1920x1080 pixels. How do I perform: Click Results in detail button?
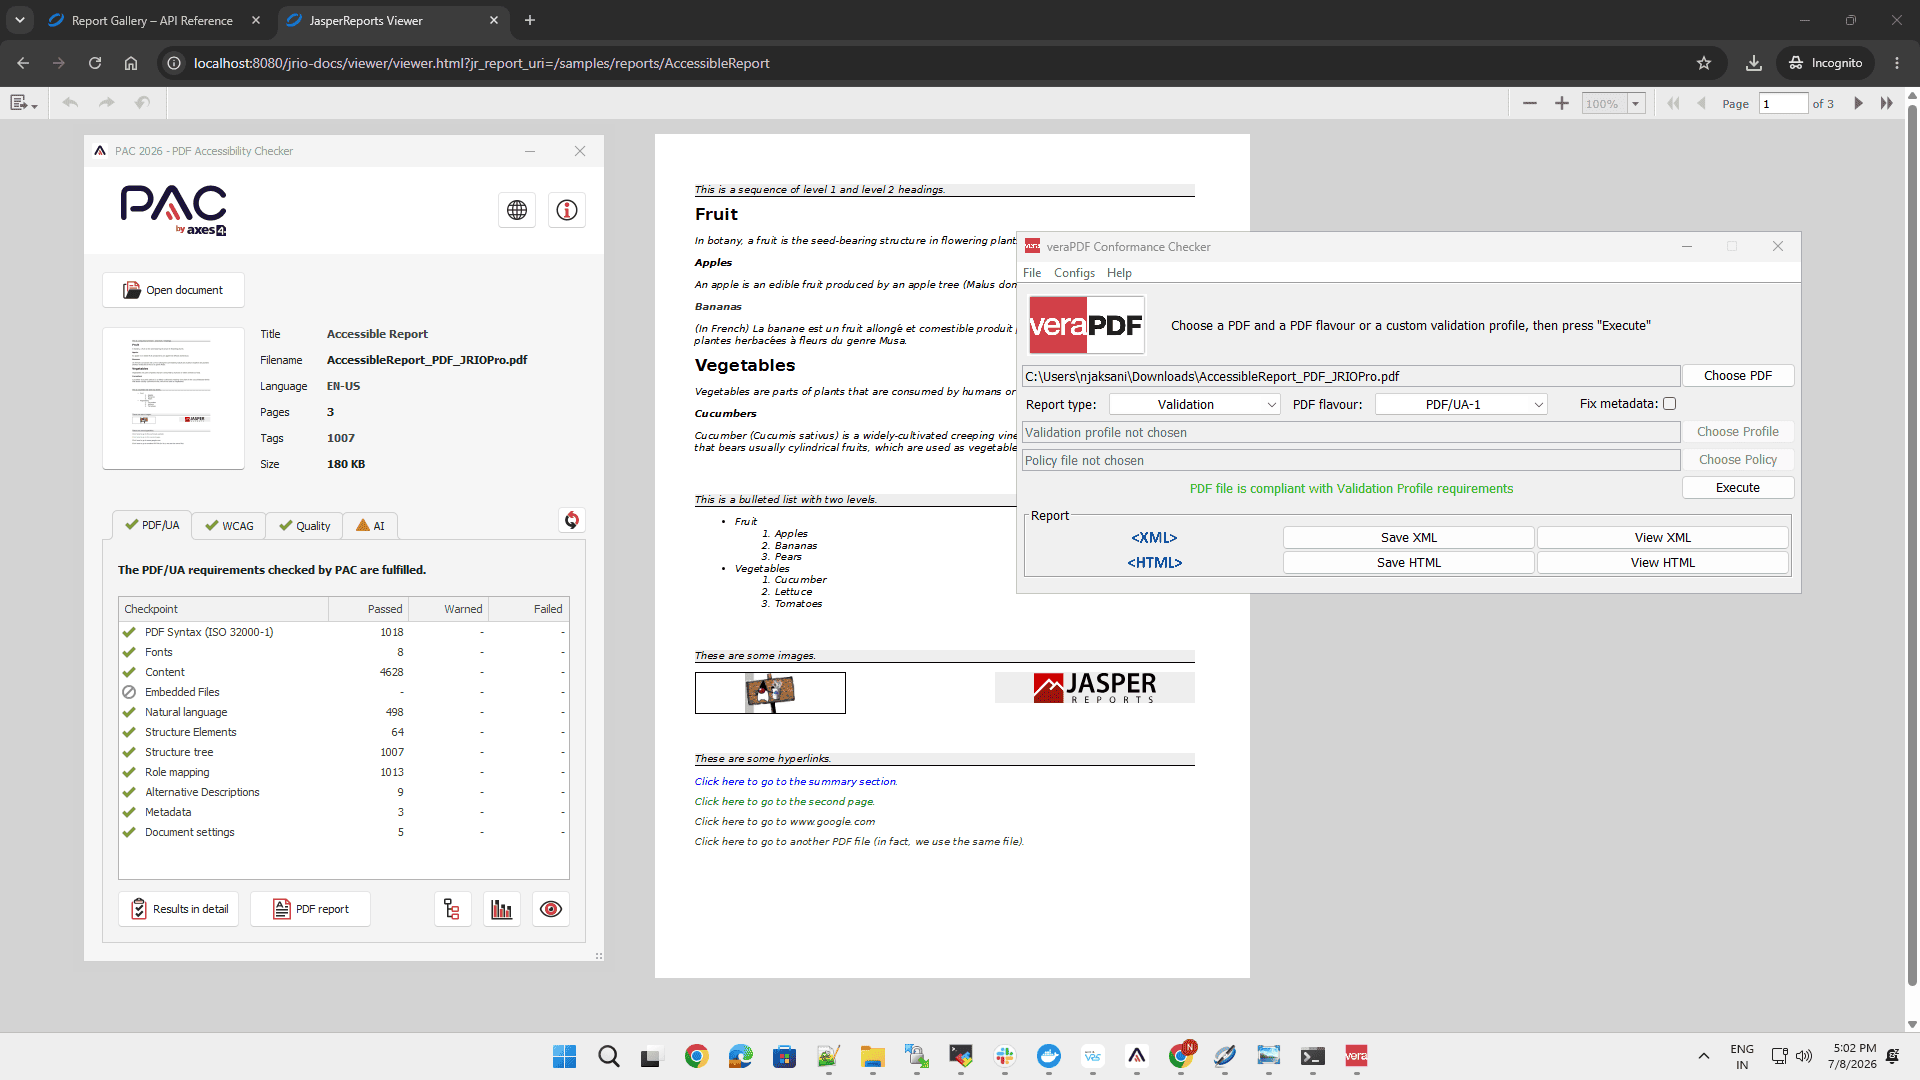click(179, 909)
